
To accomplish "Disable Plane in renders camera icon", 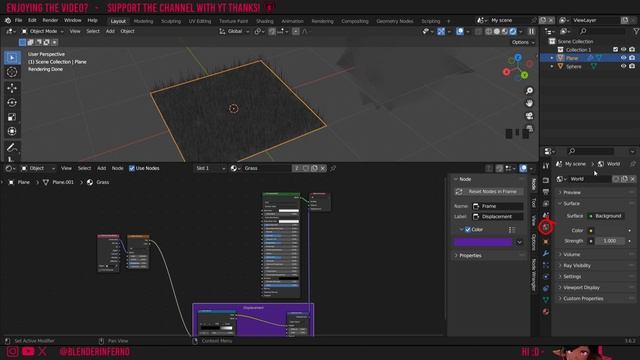I will pyautogui.click(x=632, y=58).
